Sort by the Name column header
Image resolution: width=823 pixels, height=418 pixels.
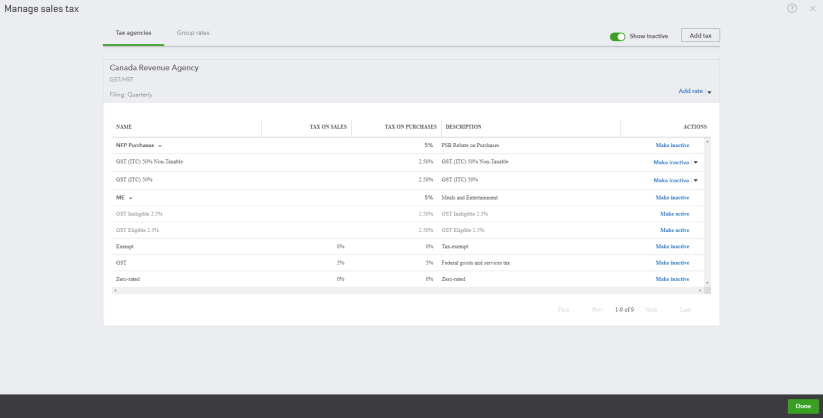click(124, 127)
